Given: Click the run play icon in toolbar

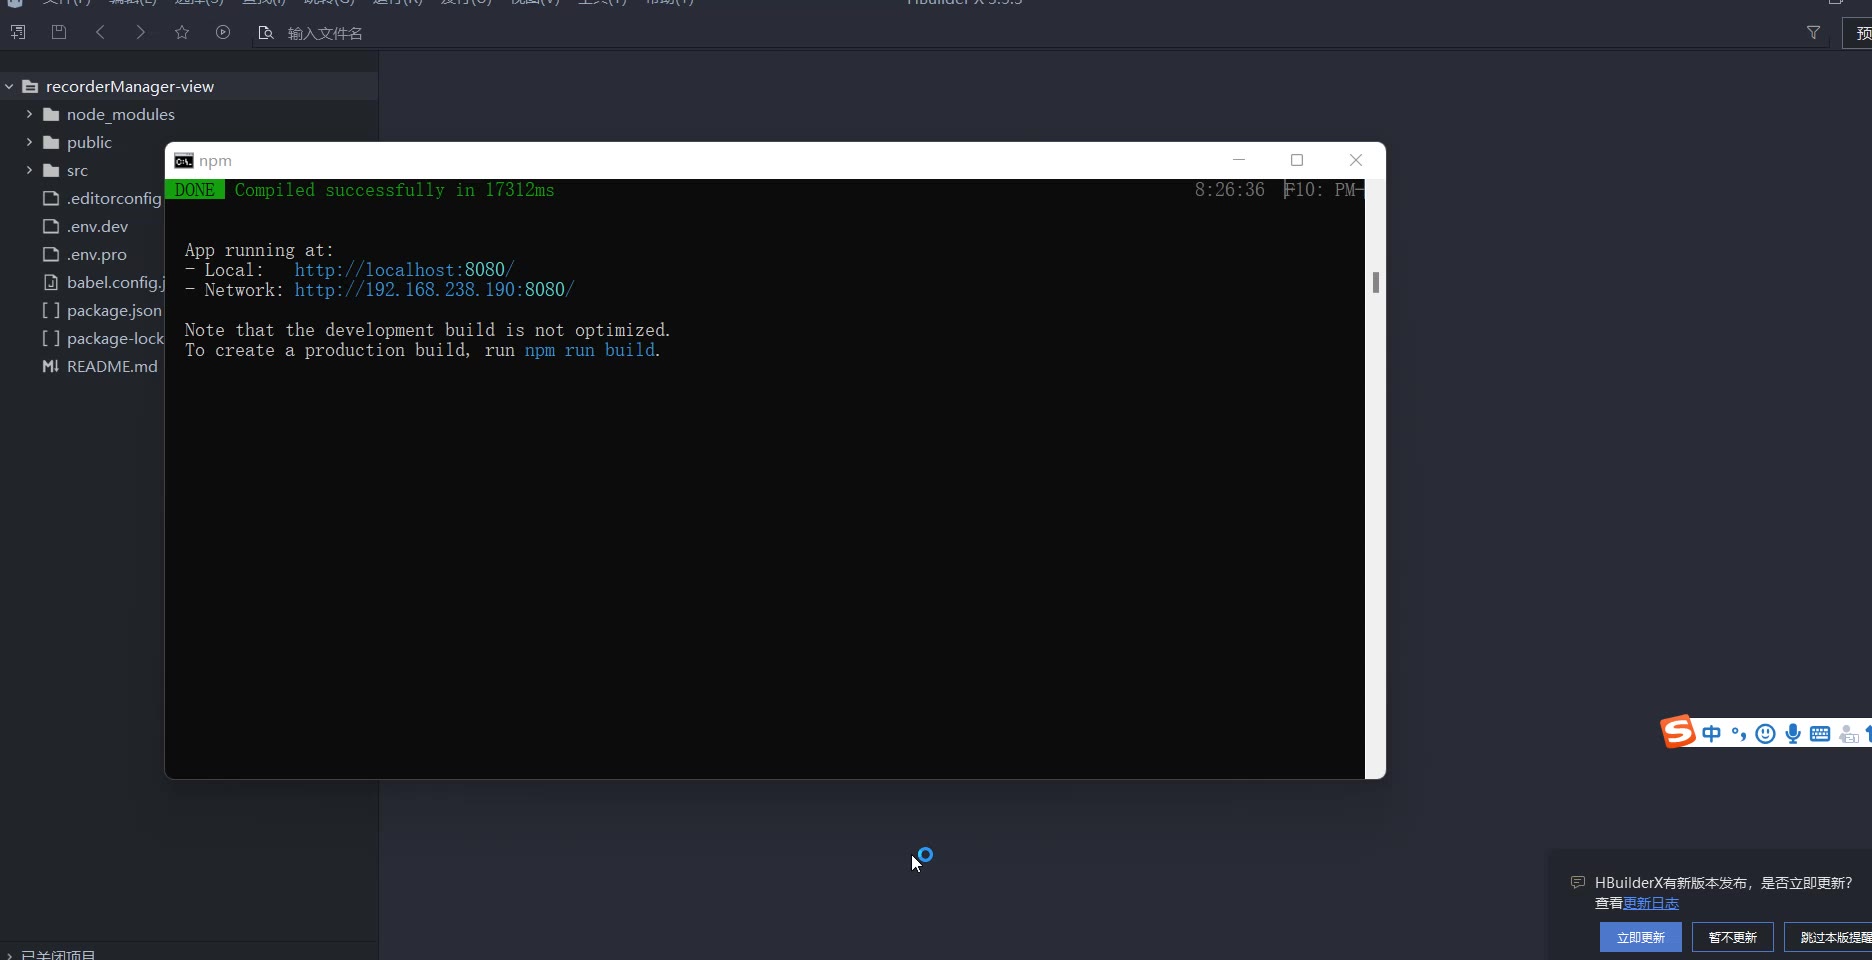Looking at the screenshot, I should tap(223, 33).
